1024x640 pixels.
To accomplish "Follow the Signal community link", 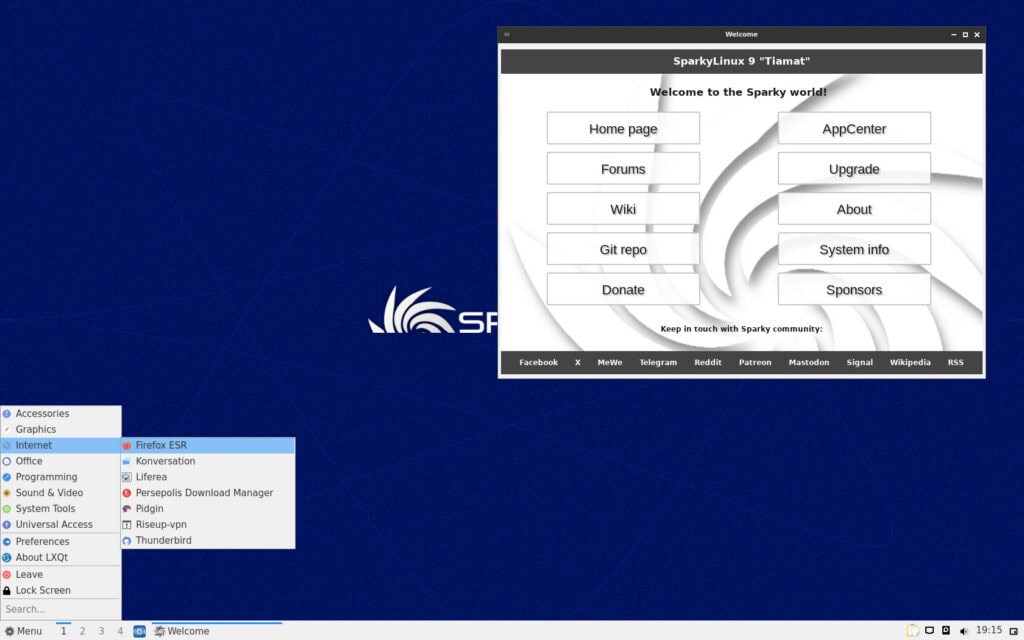I will (x=859, y=362).
